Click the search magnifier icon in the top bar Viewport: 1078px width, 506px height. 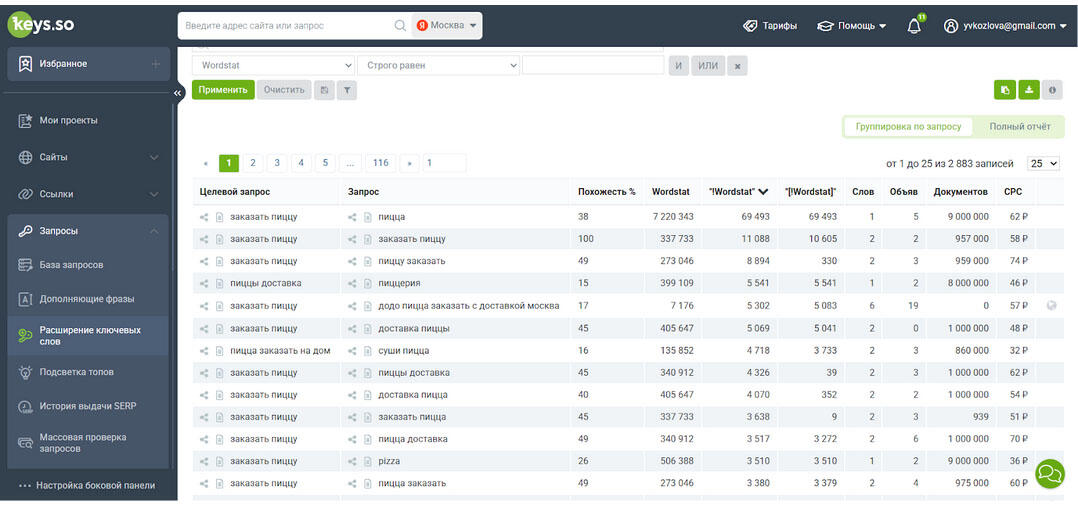[x=400, y=26]
